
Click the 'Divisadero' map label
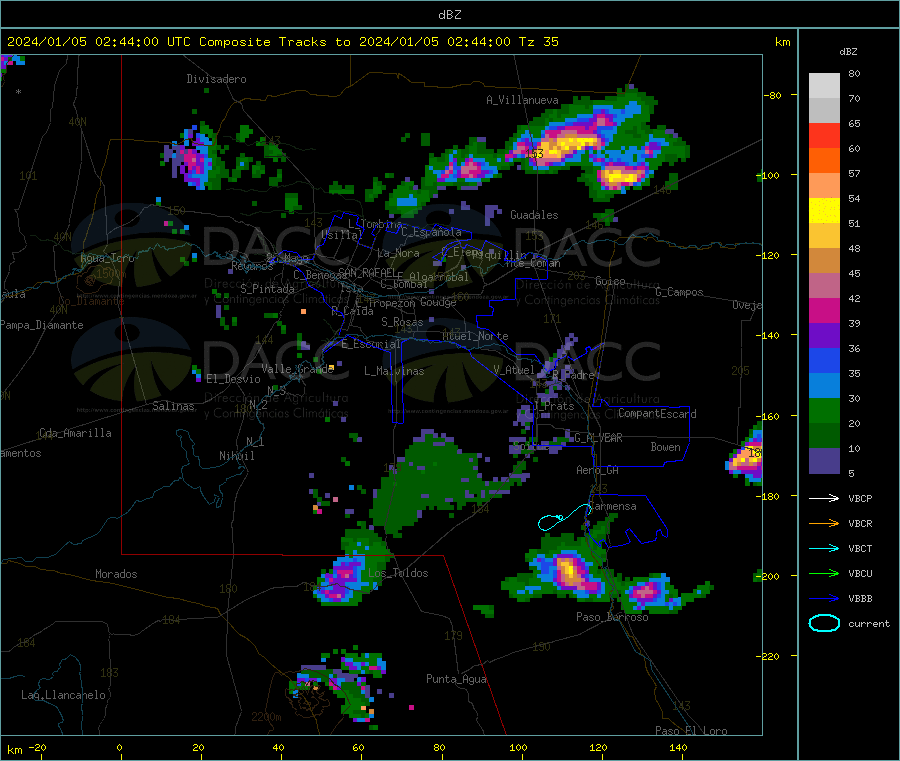216,79
